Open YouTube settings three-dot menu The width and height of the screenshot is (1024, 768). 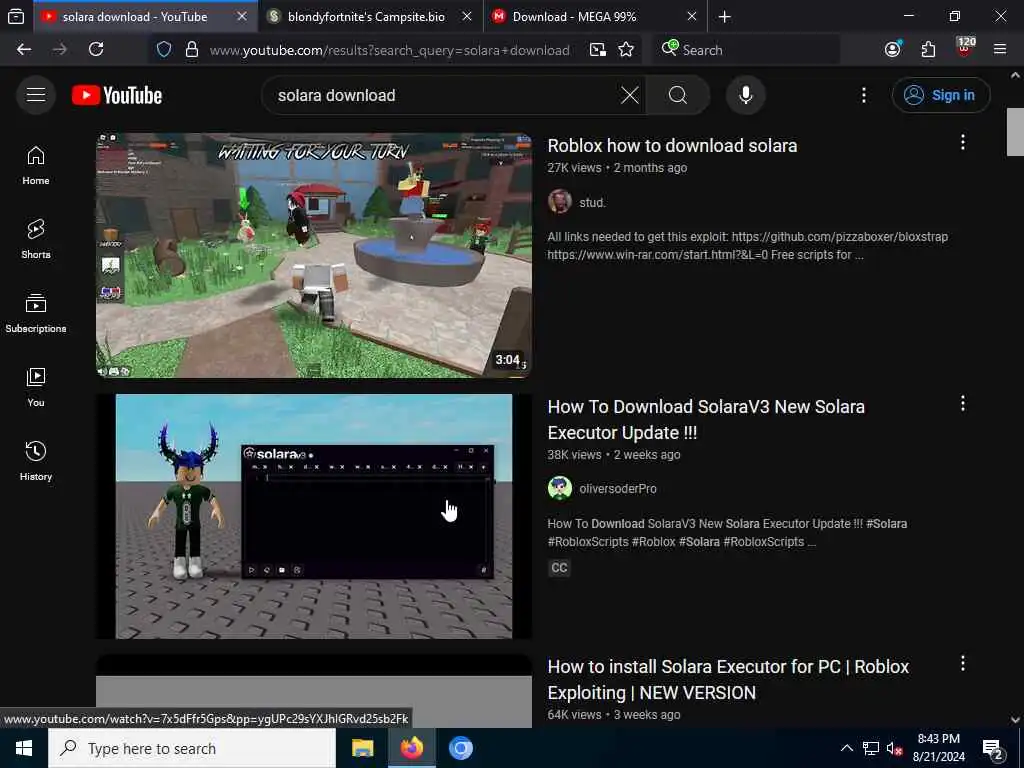point(864,95)
